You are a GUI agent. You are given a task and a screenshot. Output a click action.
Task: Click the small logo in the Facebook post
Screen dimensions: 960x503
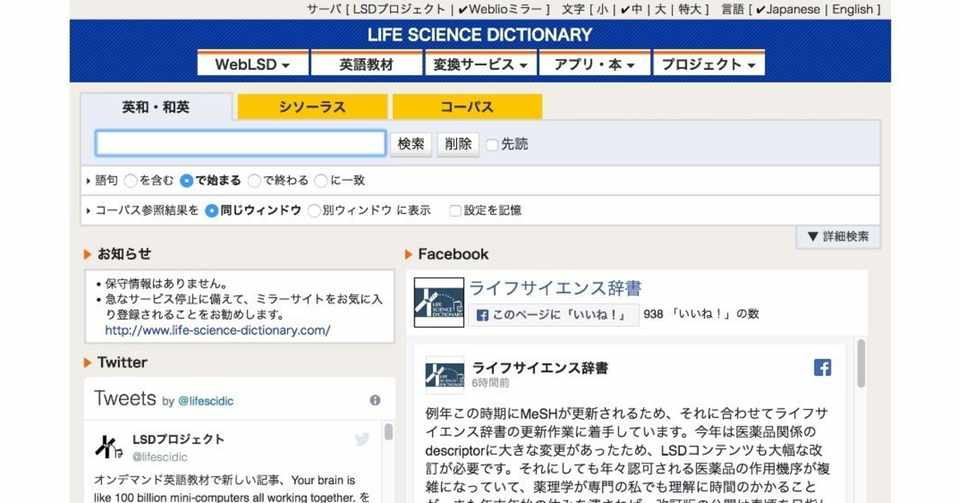444,374
